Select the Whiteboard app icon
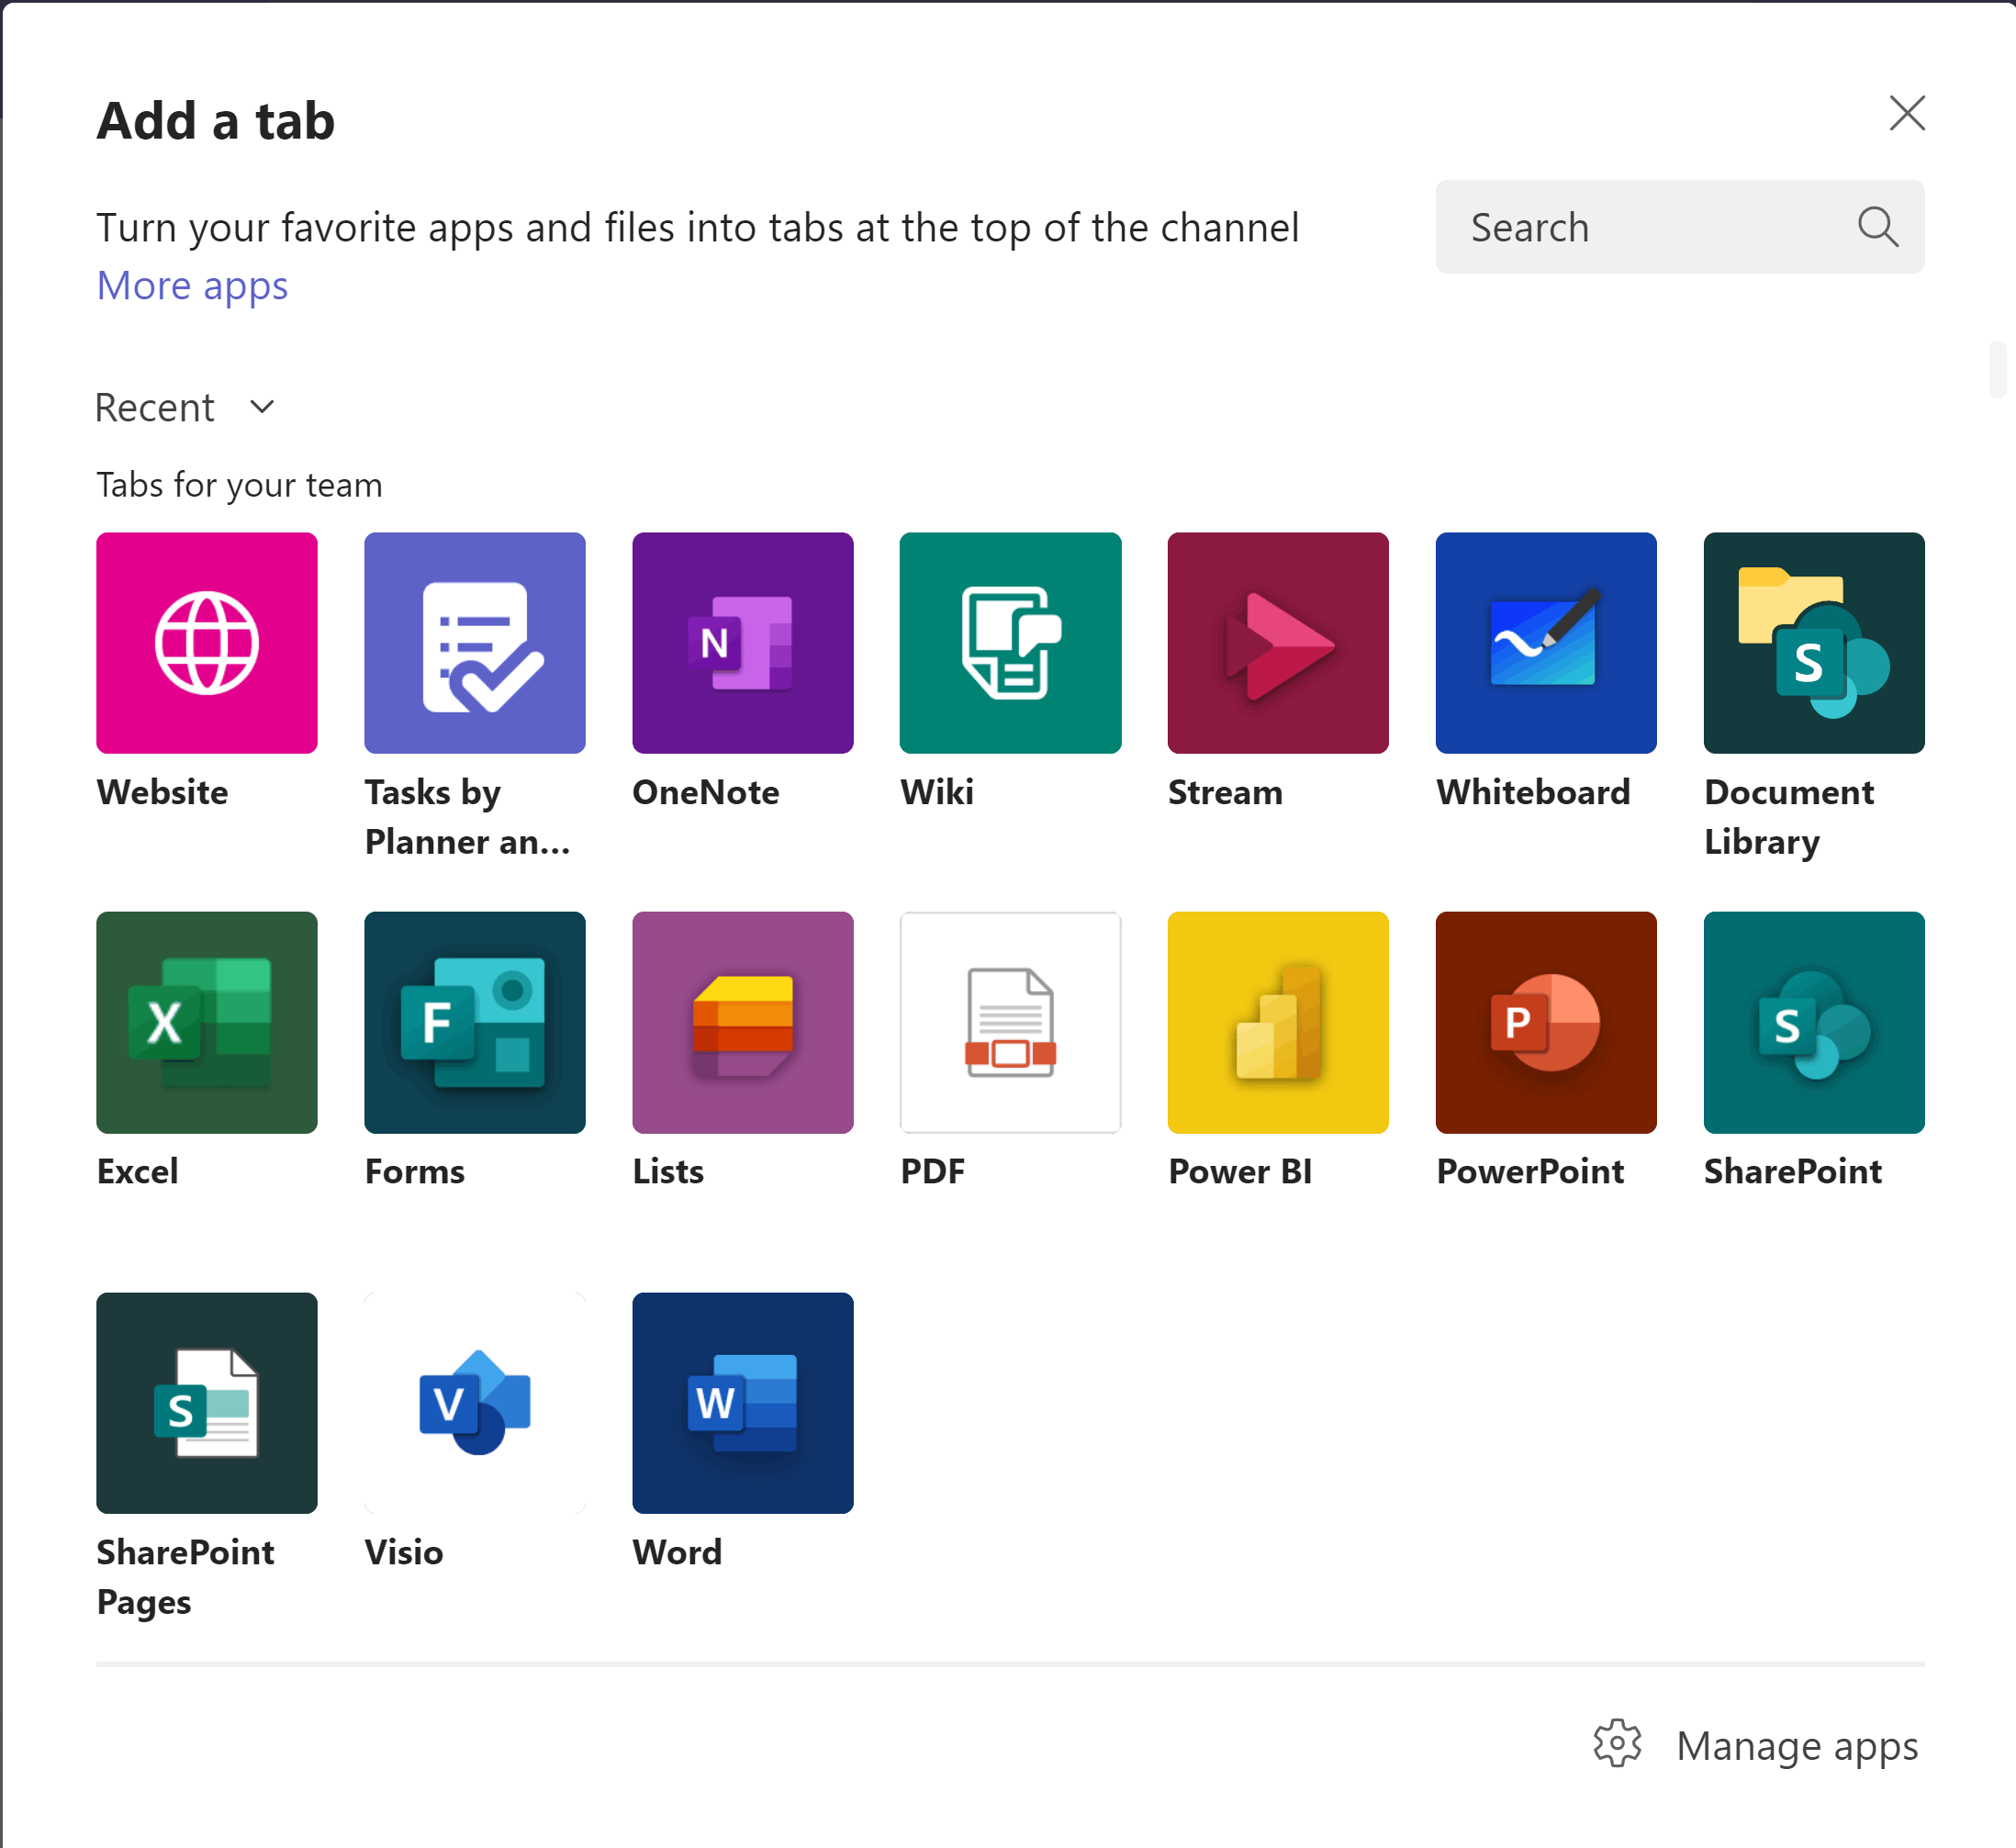Screen dimensions: 2016x1848 [1546, 643]
